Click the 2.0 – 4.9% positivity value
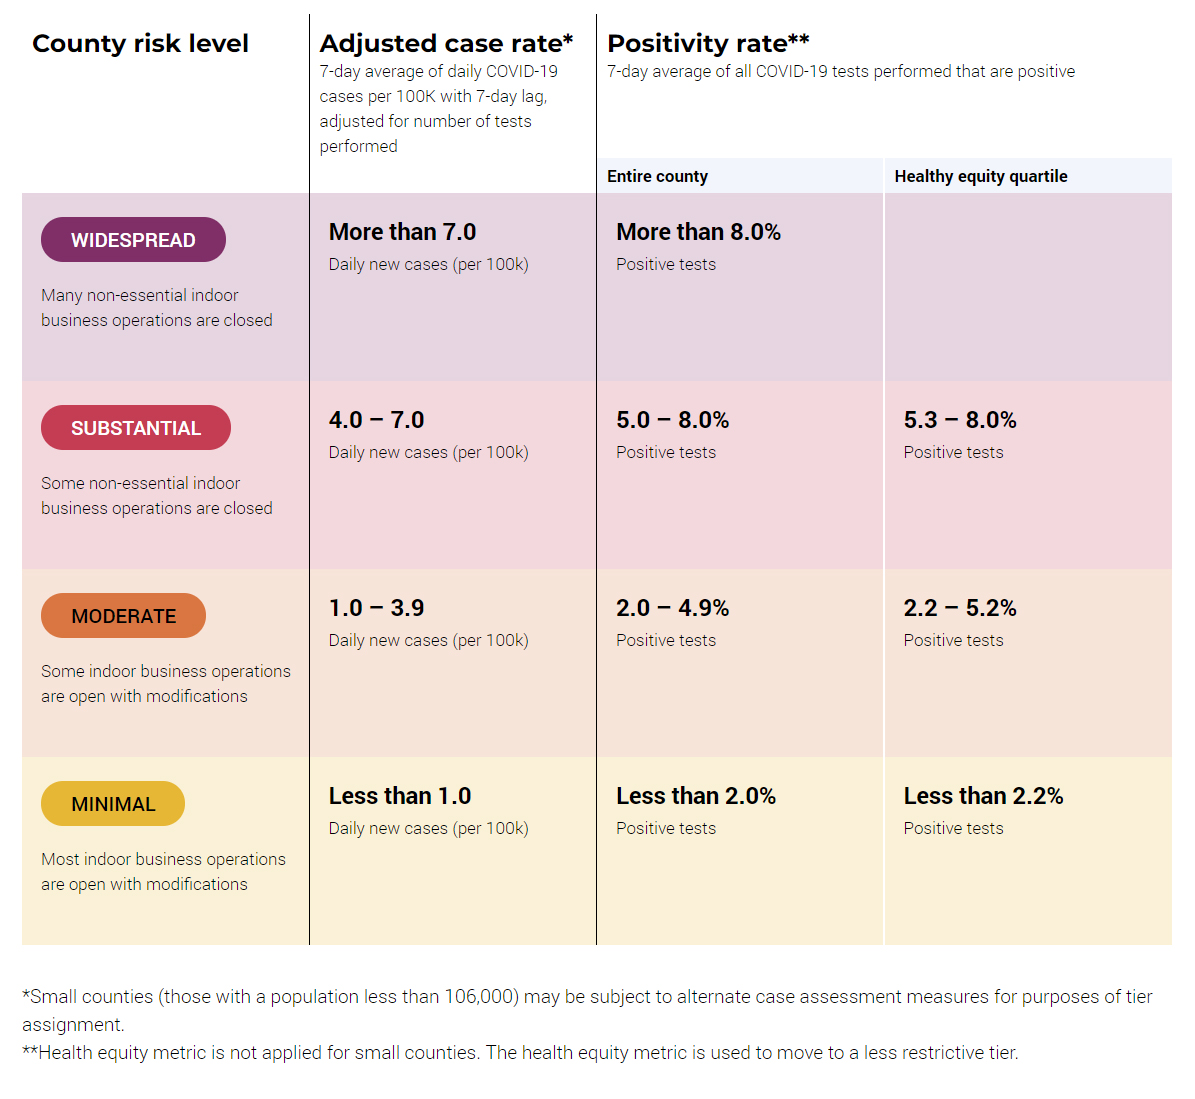The height and width of the screenshot is (1099, 1195). pos(672,608)
